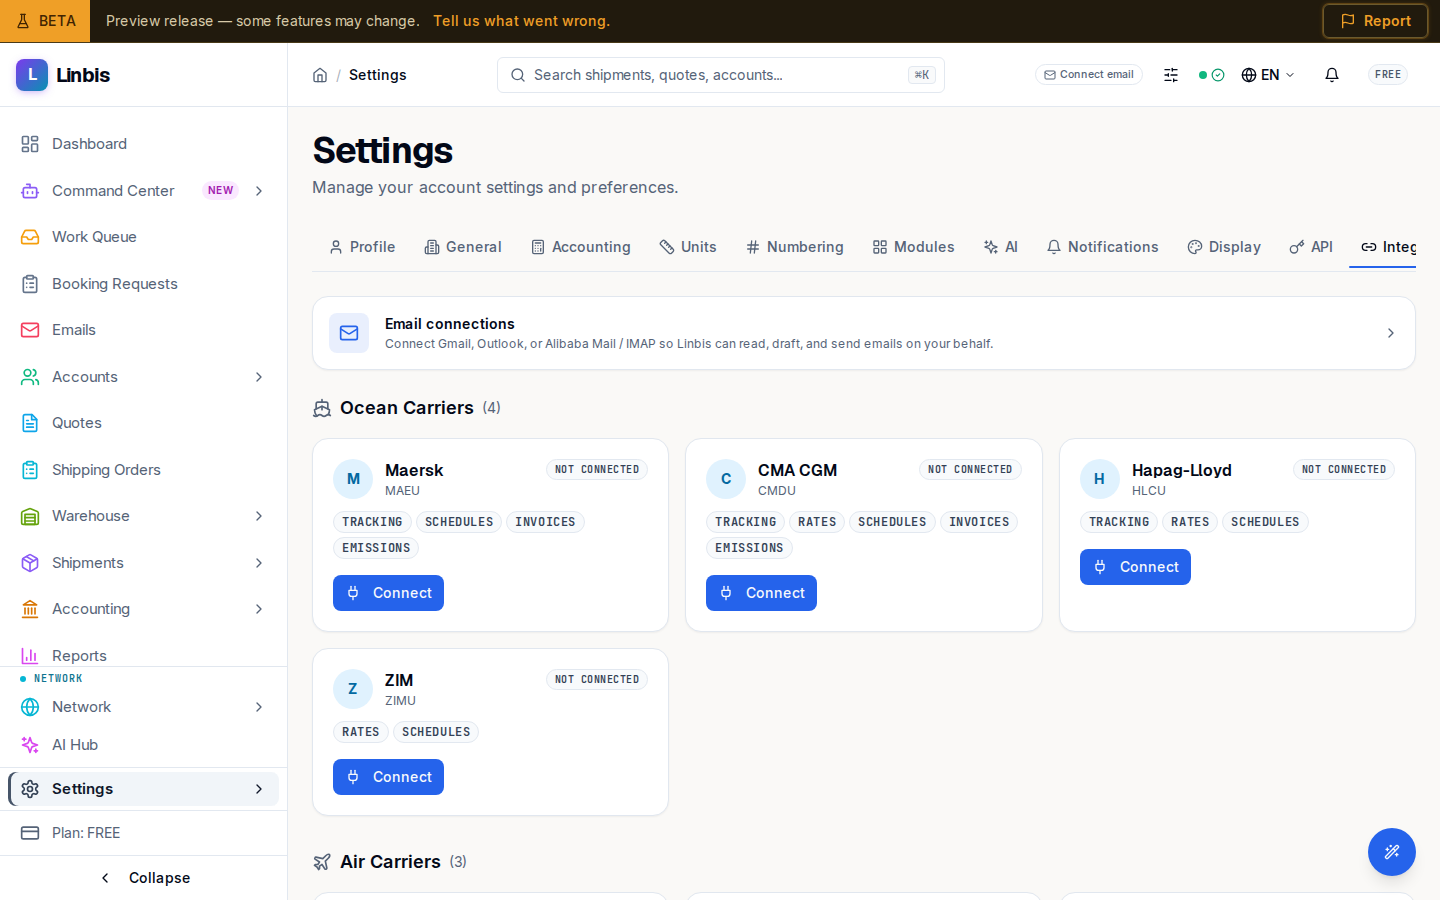
Task: Click the Maersk carrier avatar
Action: click(x=353, y=479)
